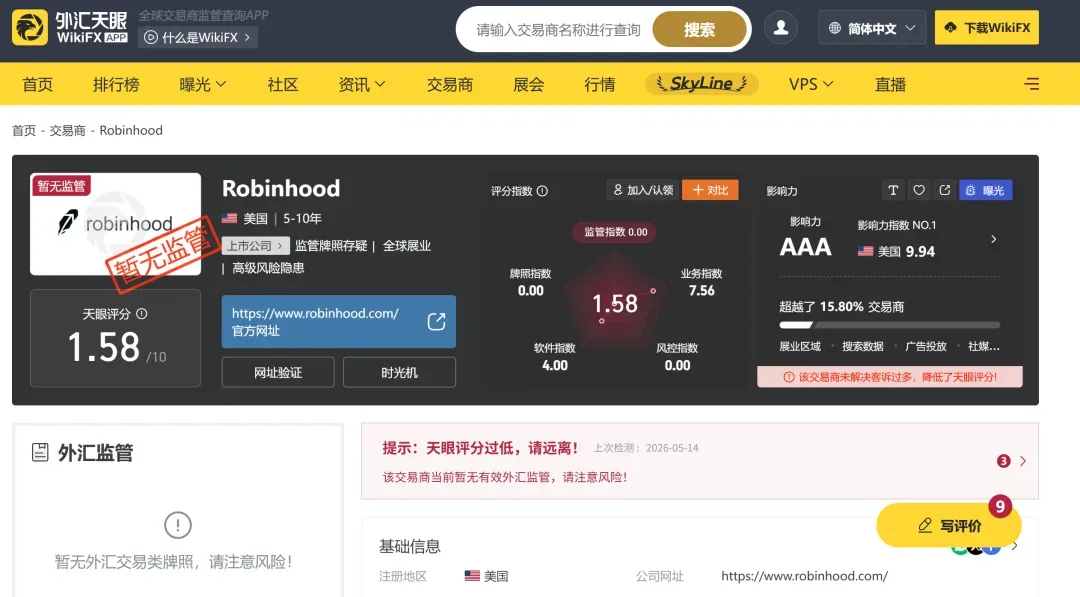Click the 1.58 radar score chart
Viewport: 1080px width, 597px height.
tap(614, 304)
